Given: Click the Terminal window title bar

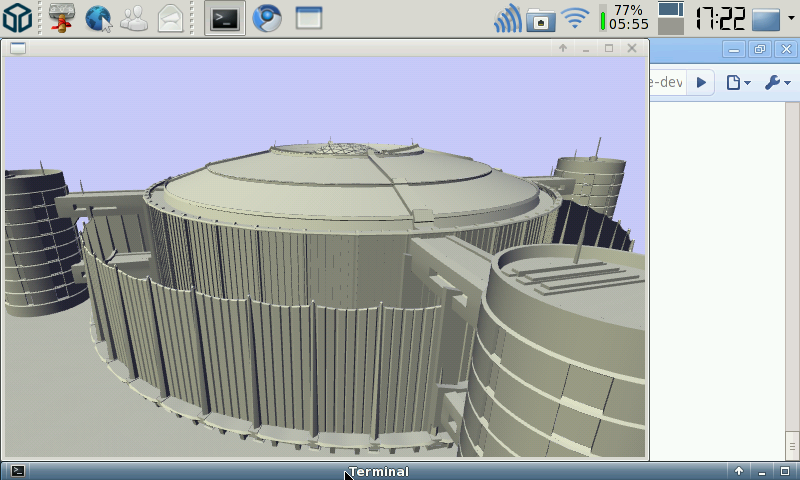Looking at the screenshot, I should coord(379,471).
